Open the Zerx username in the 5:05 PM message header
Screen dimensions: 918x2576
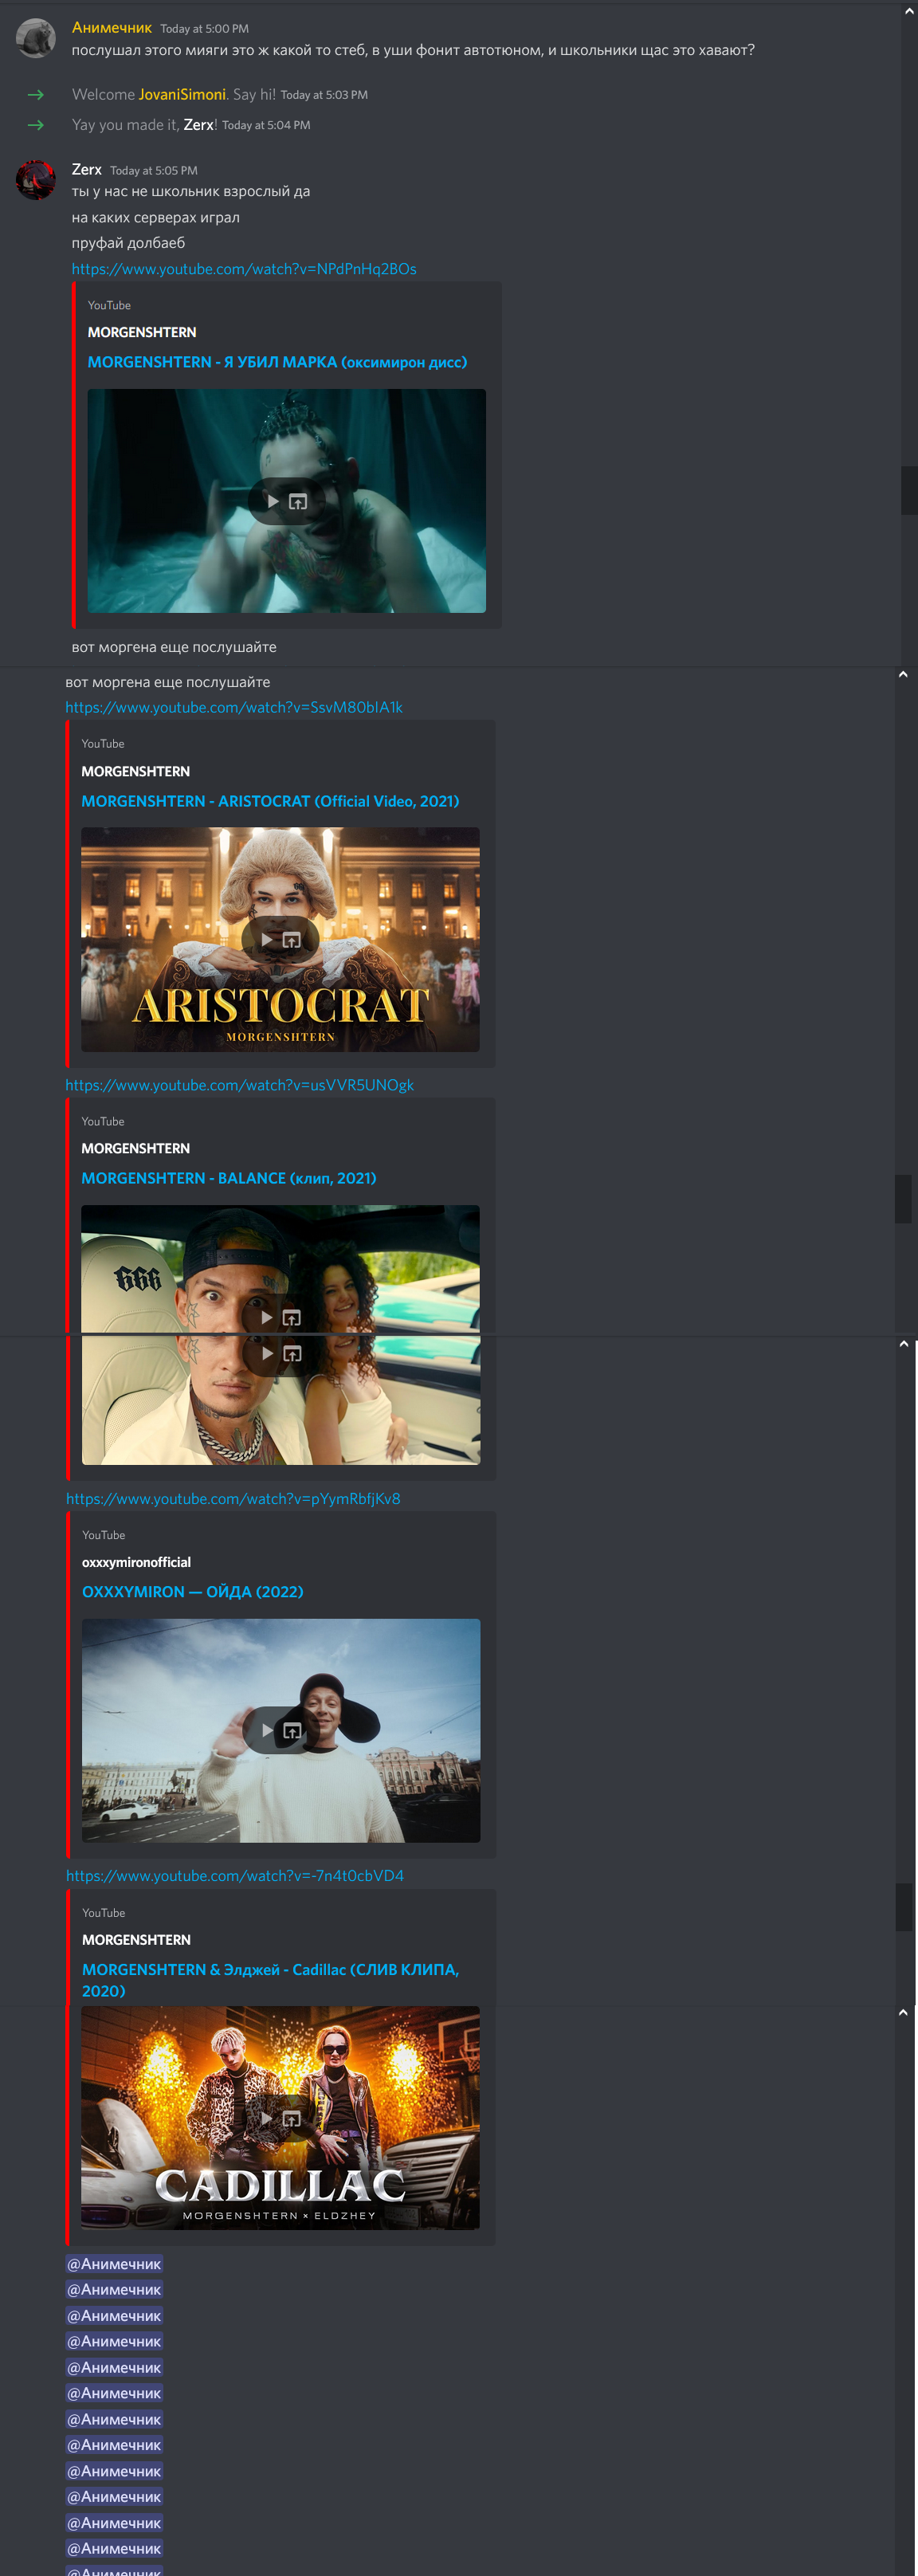coord(87,170)
